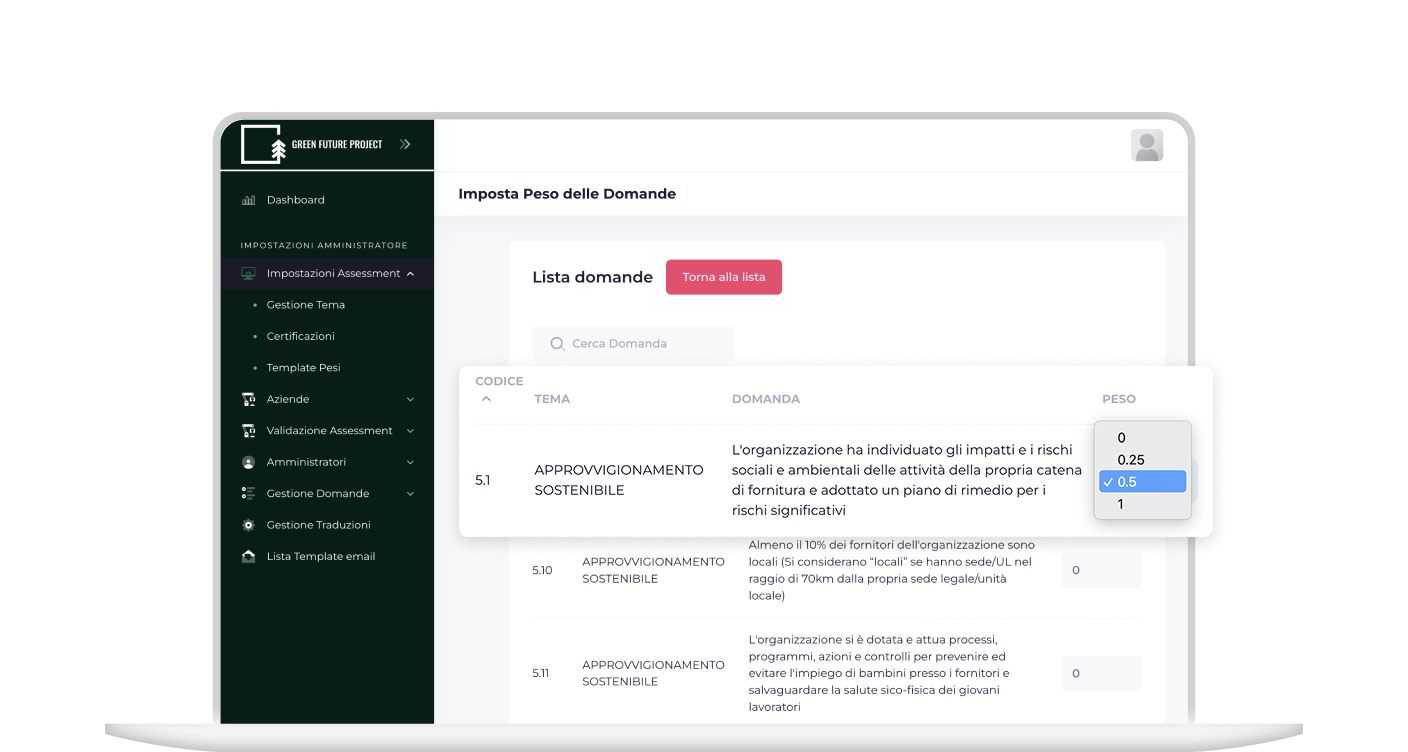Expand the Validazione Assessment chevron
Image resolution: width=1408 pixels, height=752 pixels.
click(411, 431)
